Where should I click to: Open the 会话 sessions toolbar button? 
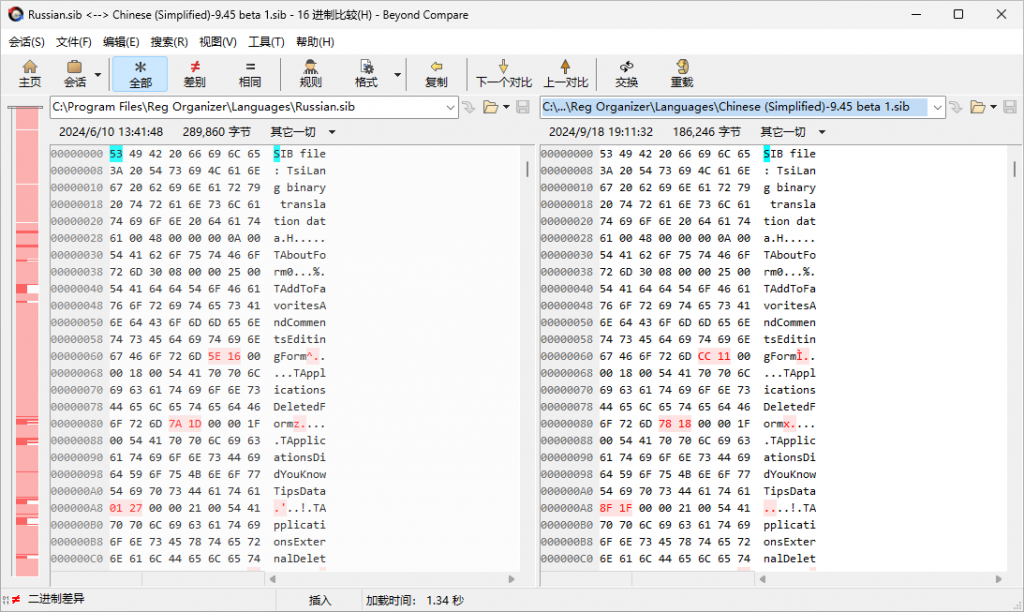(x=74, y=74)
